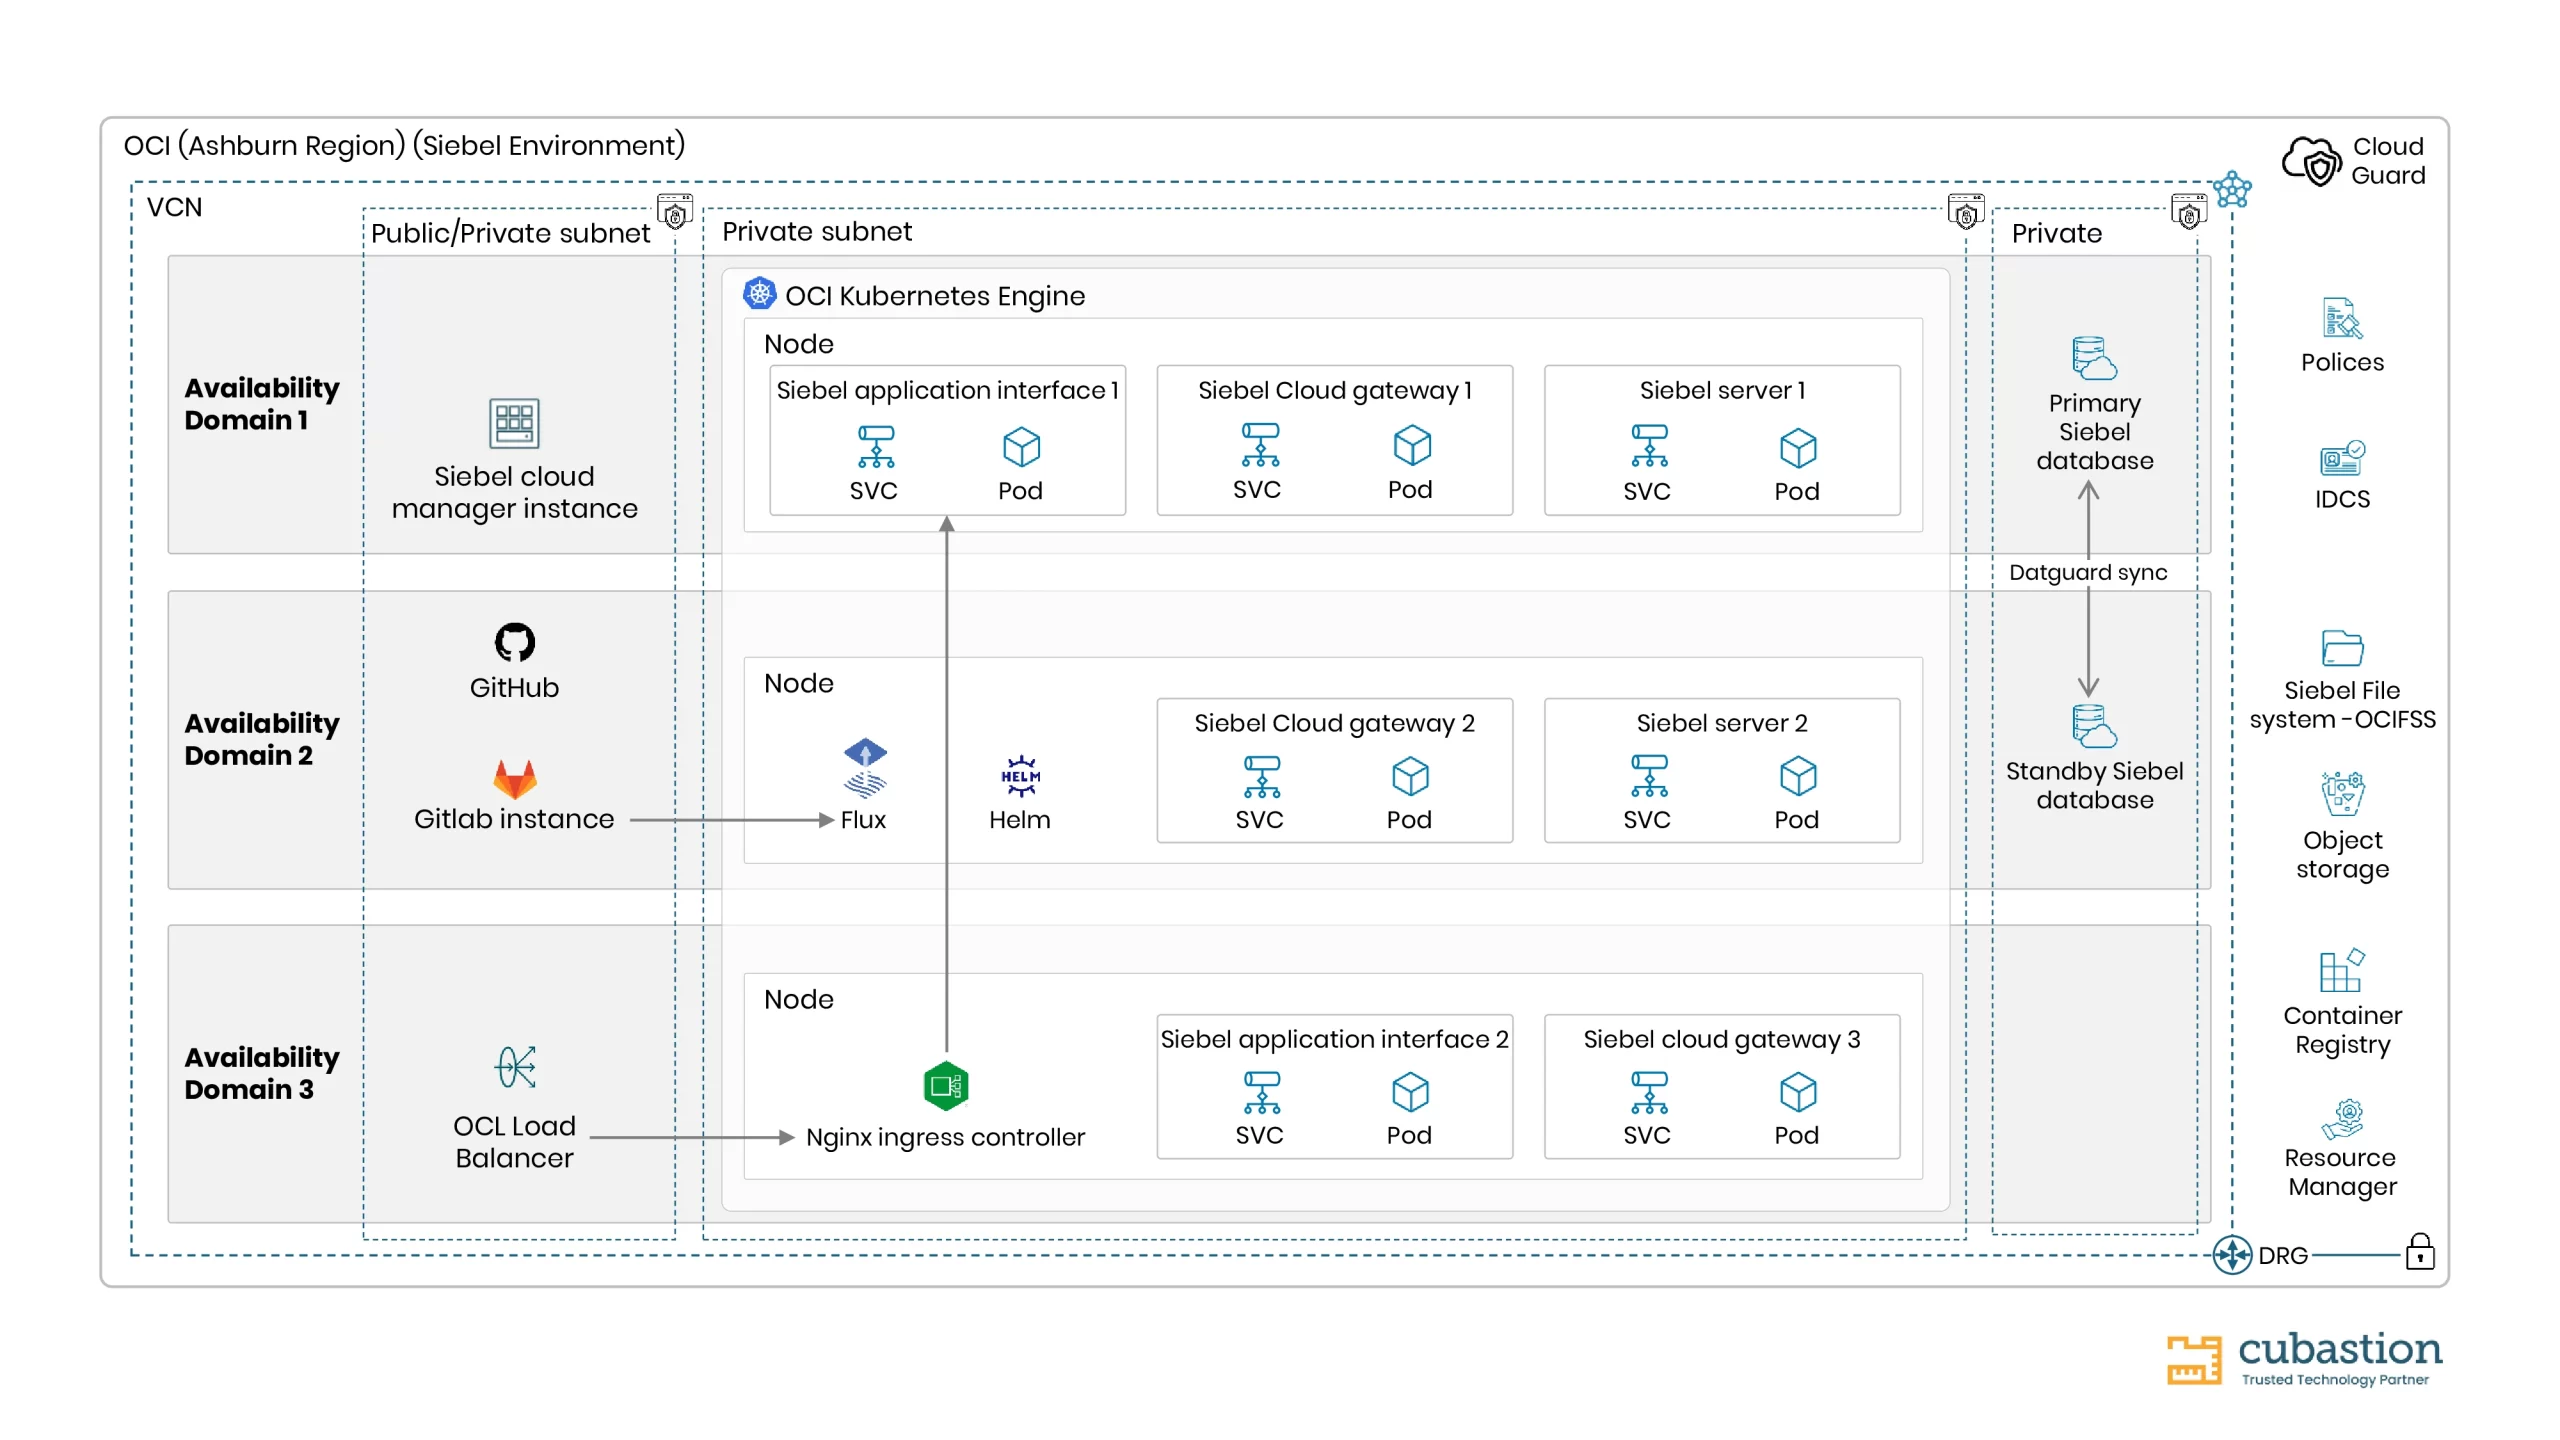Select Pod cube in Siebel Cloud gateway 1

pyautogui.click(x=1412, y=445)
